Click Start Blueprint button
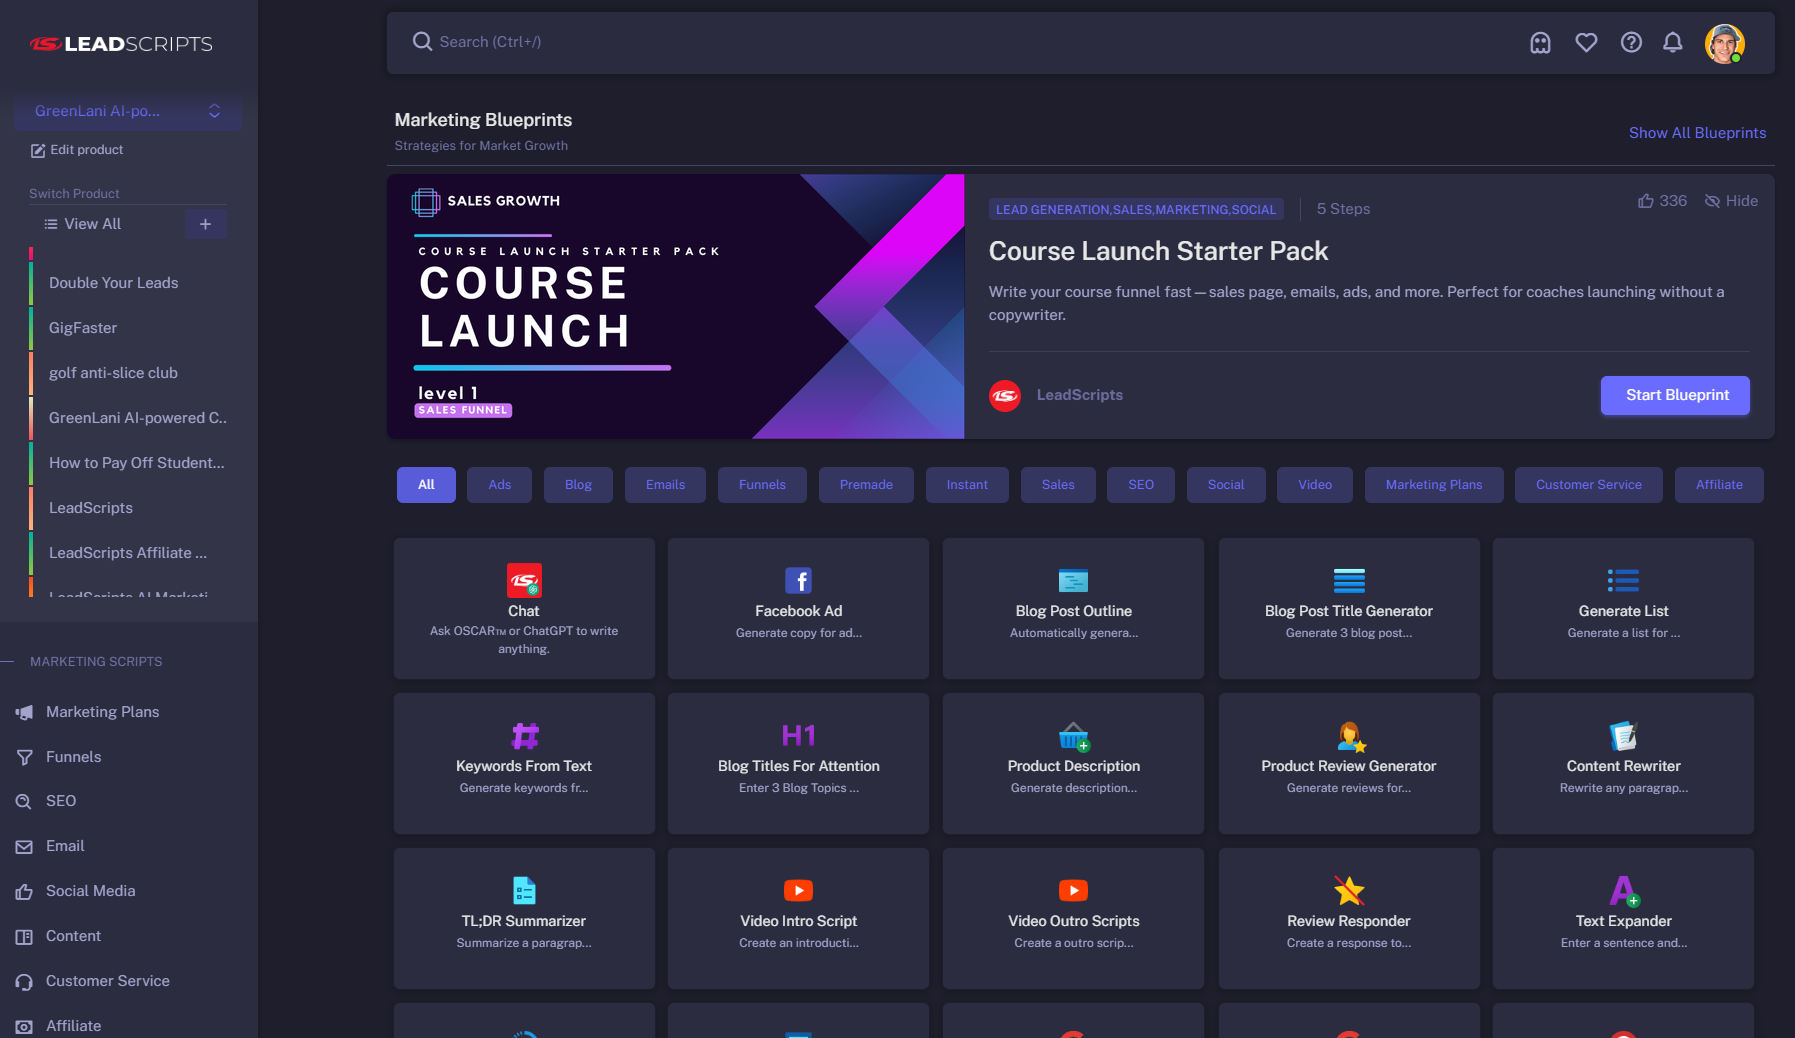Image resolution: width=1795 pixels, height=1038 pixels. (1675, 395)
